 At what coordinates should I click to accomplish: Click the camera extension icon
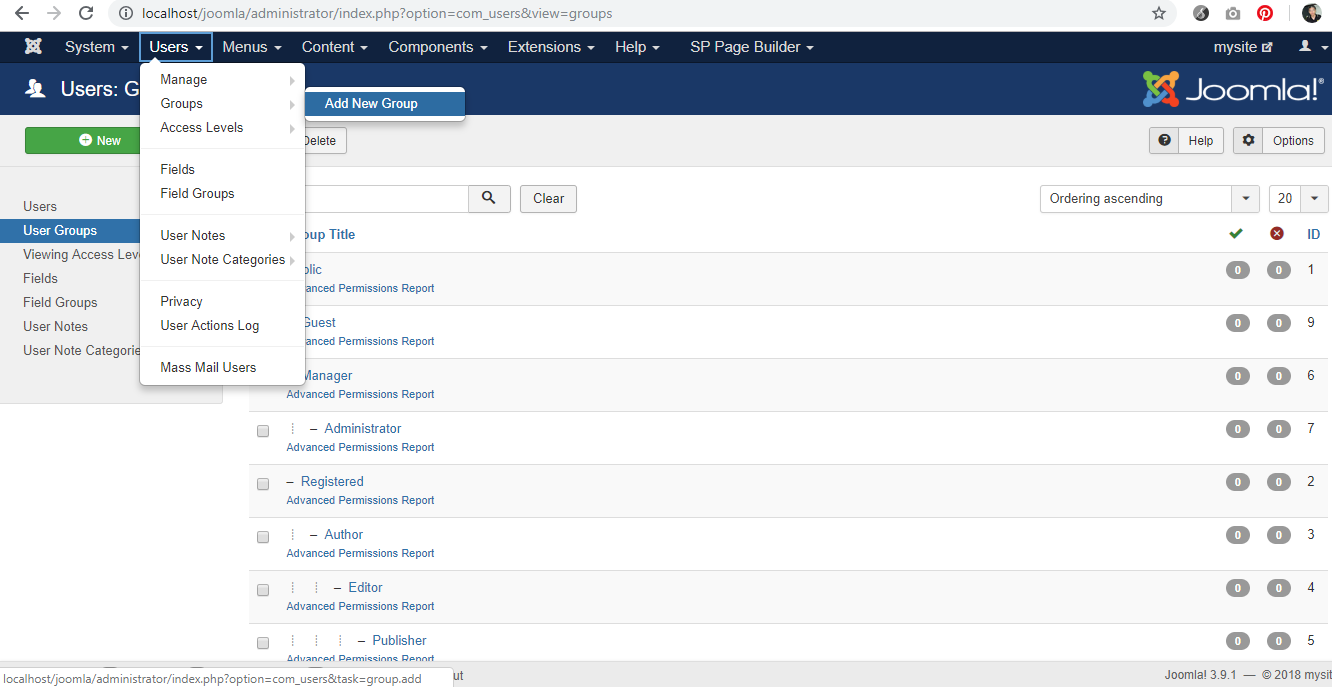point(1233,14)
